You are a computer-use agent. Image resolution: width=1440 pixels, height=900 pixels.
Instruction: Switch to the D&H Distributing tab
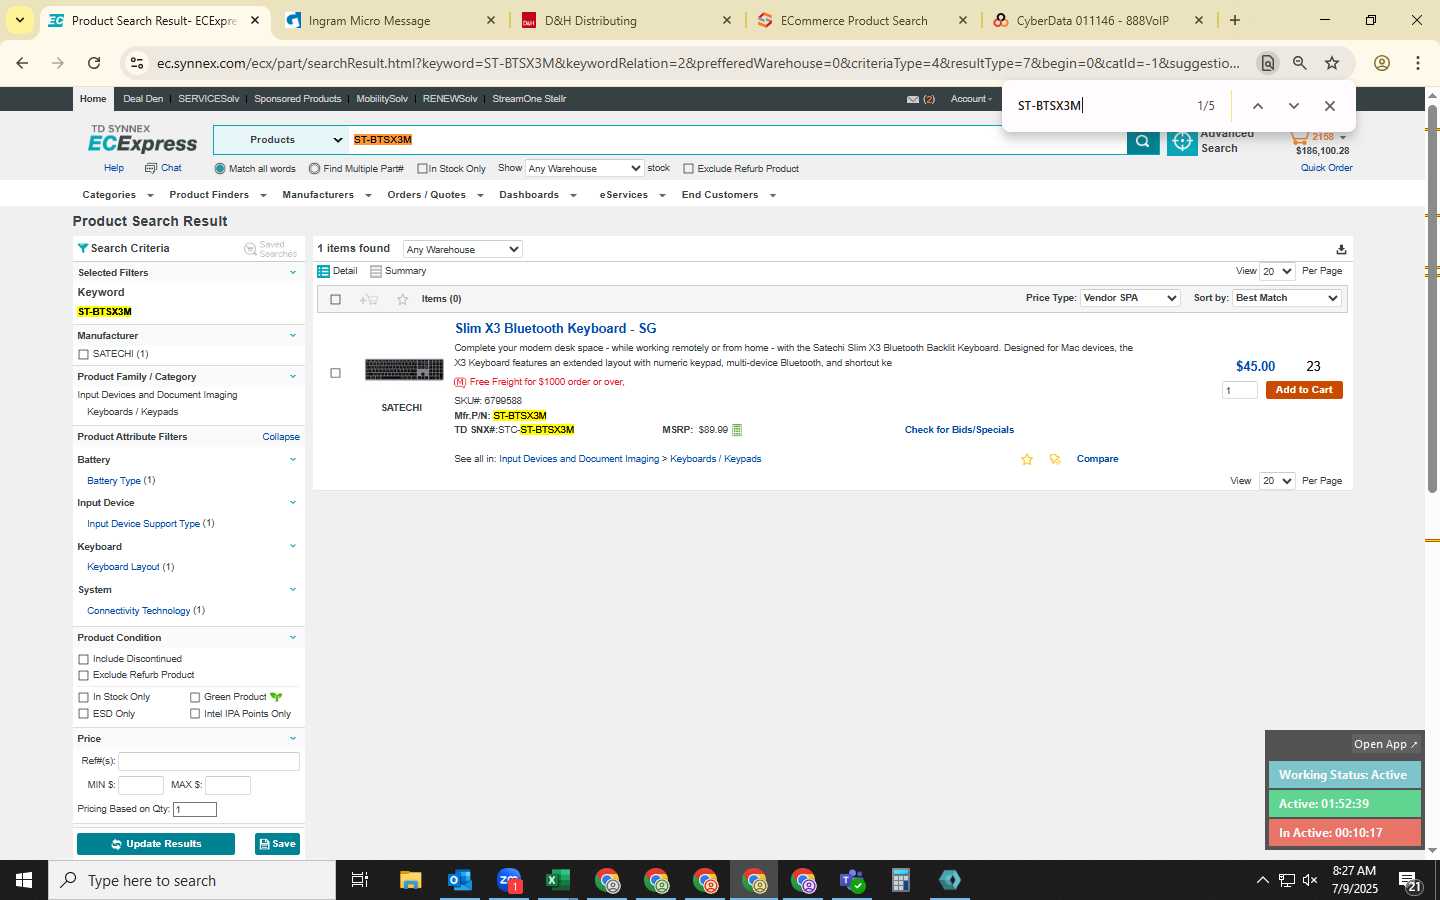[x=625, y=21]
